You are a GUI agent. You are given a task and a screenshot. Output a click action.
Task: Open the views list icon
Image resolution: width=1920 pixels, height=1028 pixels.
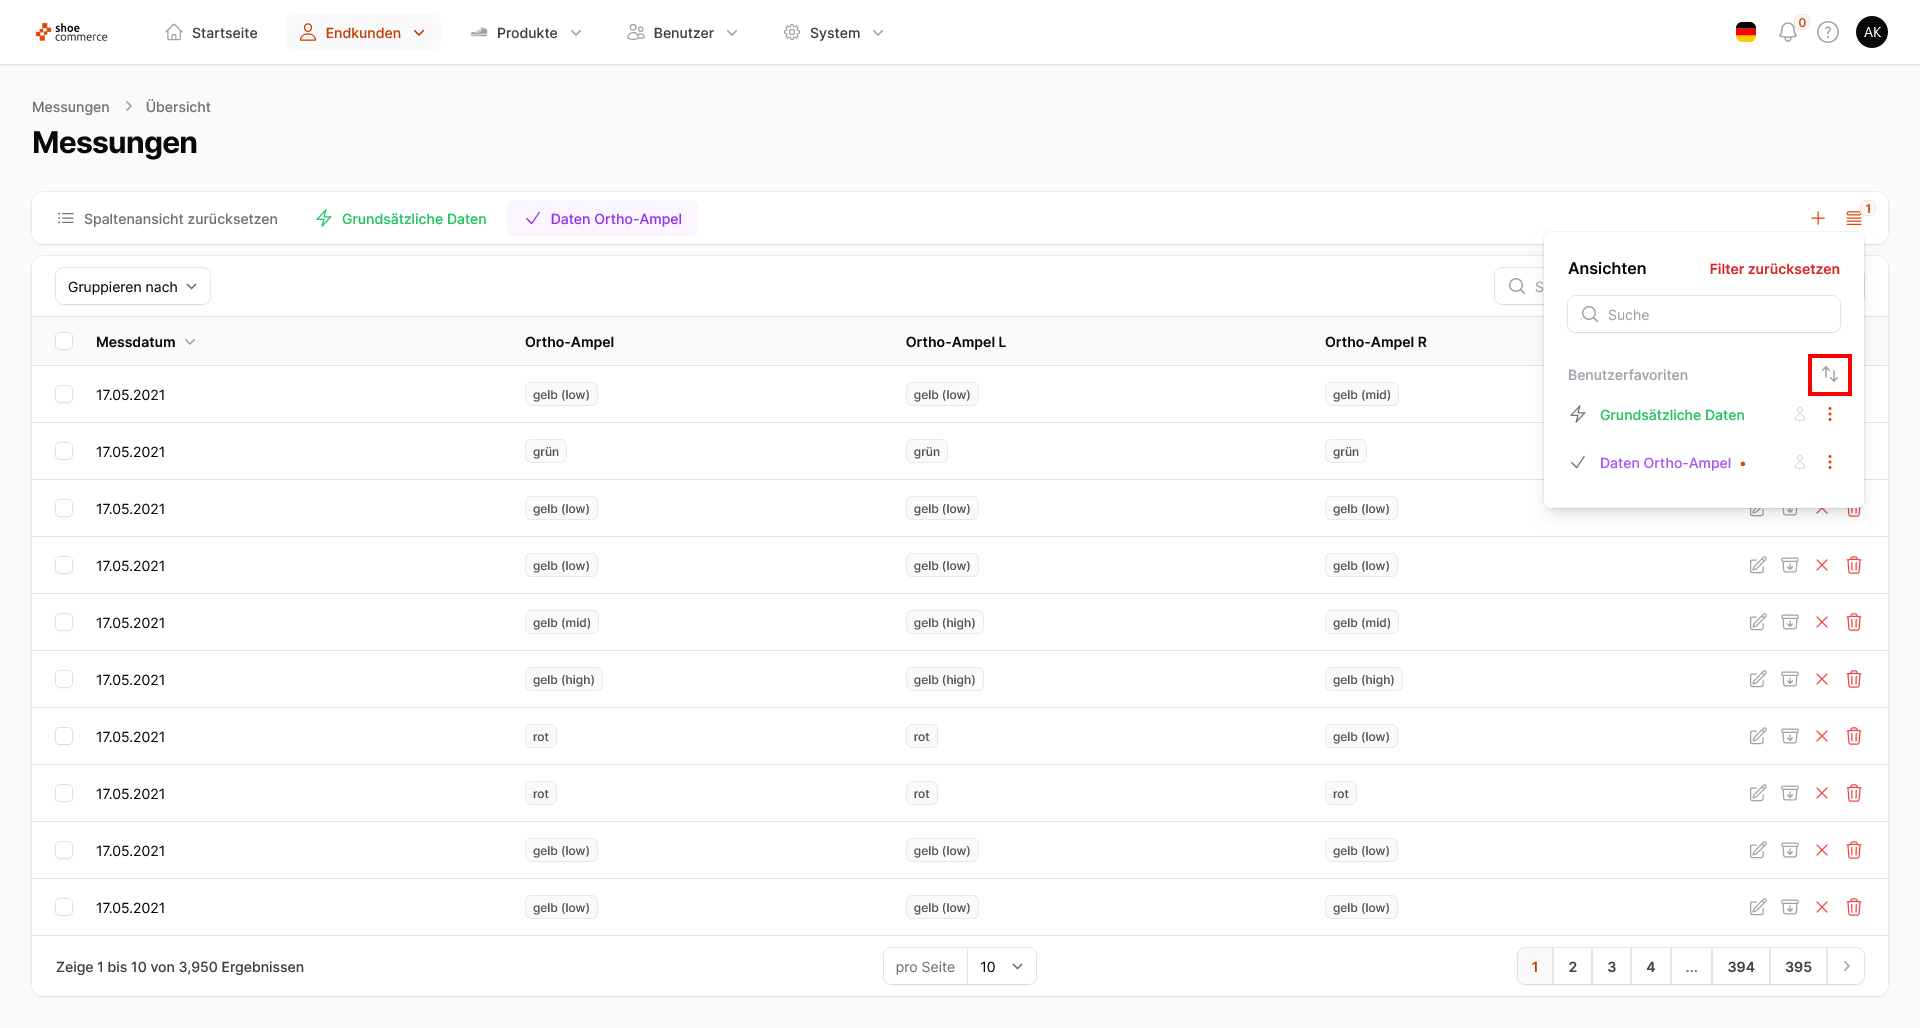point(1854,218)
